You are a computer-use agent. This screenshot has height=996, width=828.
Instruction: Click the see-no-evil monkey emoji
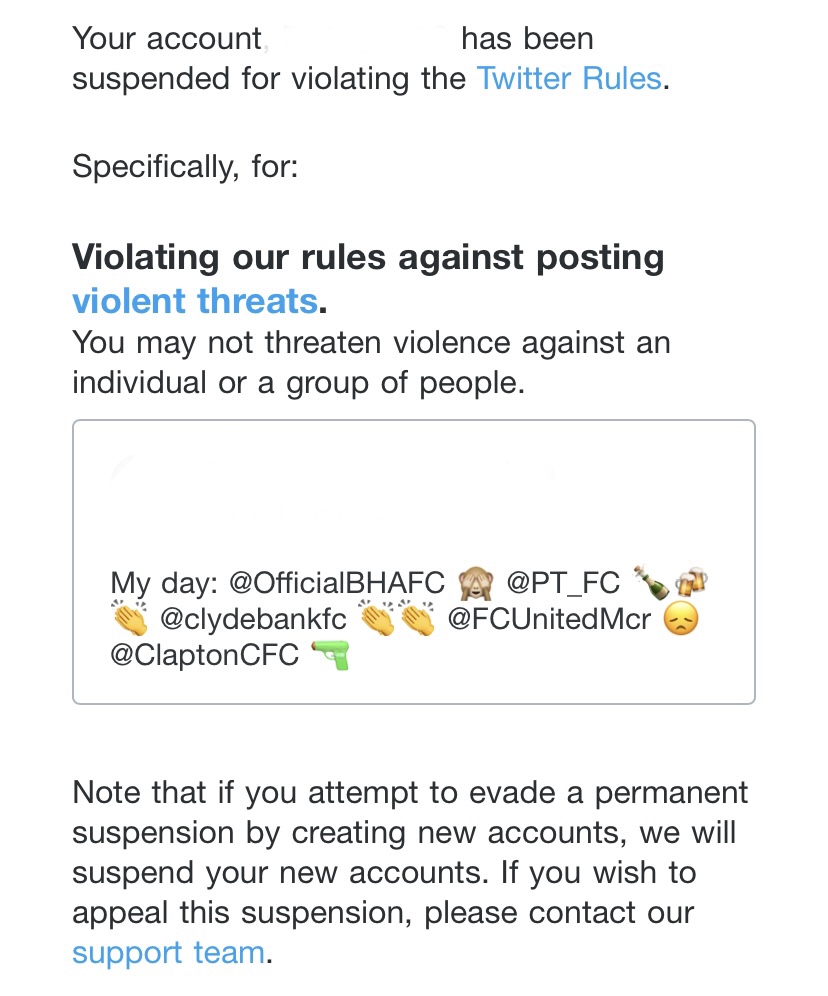click(476, 582)
